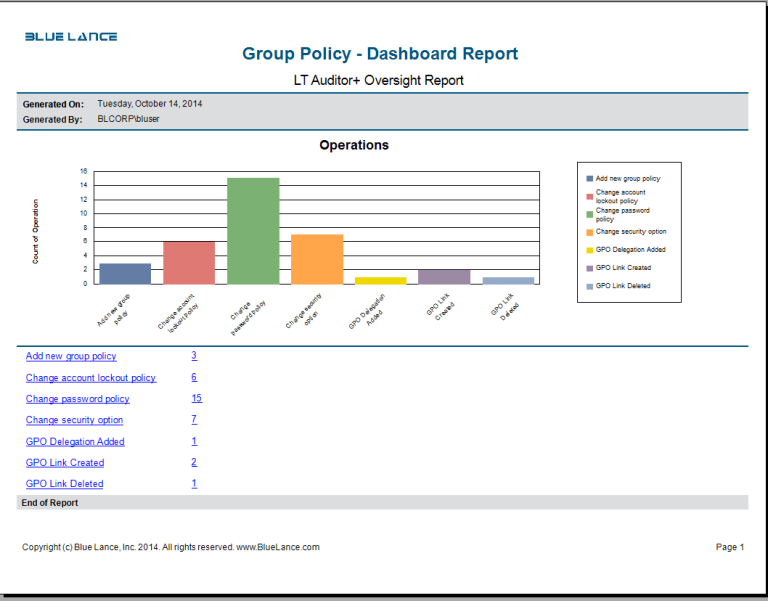Select the orange Change security option bar
768x601 pixels.
pos(317,259)
